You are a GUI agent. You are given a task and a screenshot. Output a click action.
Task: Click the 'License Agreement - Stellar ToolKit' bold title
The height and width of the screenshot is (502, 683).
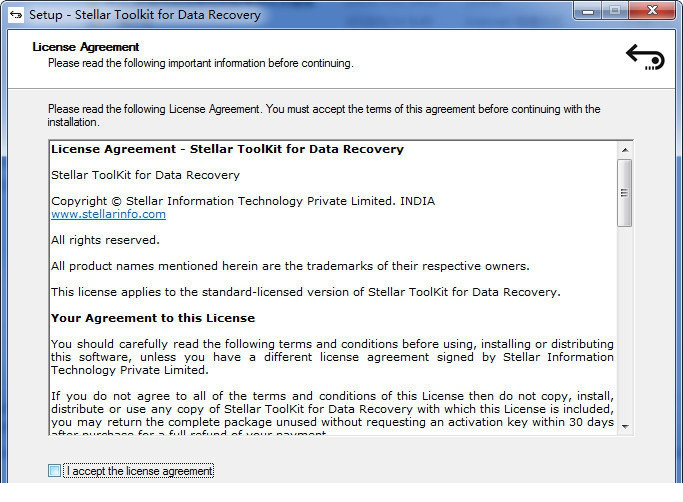tap(227, 149)
